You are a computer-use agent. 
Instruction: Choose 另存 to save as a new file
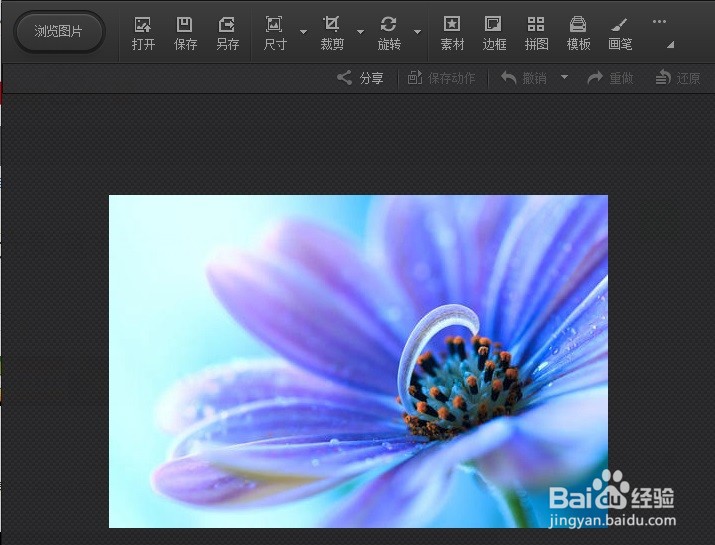tap(228, 33)
